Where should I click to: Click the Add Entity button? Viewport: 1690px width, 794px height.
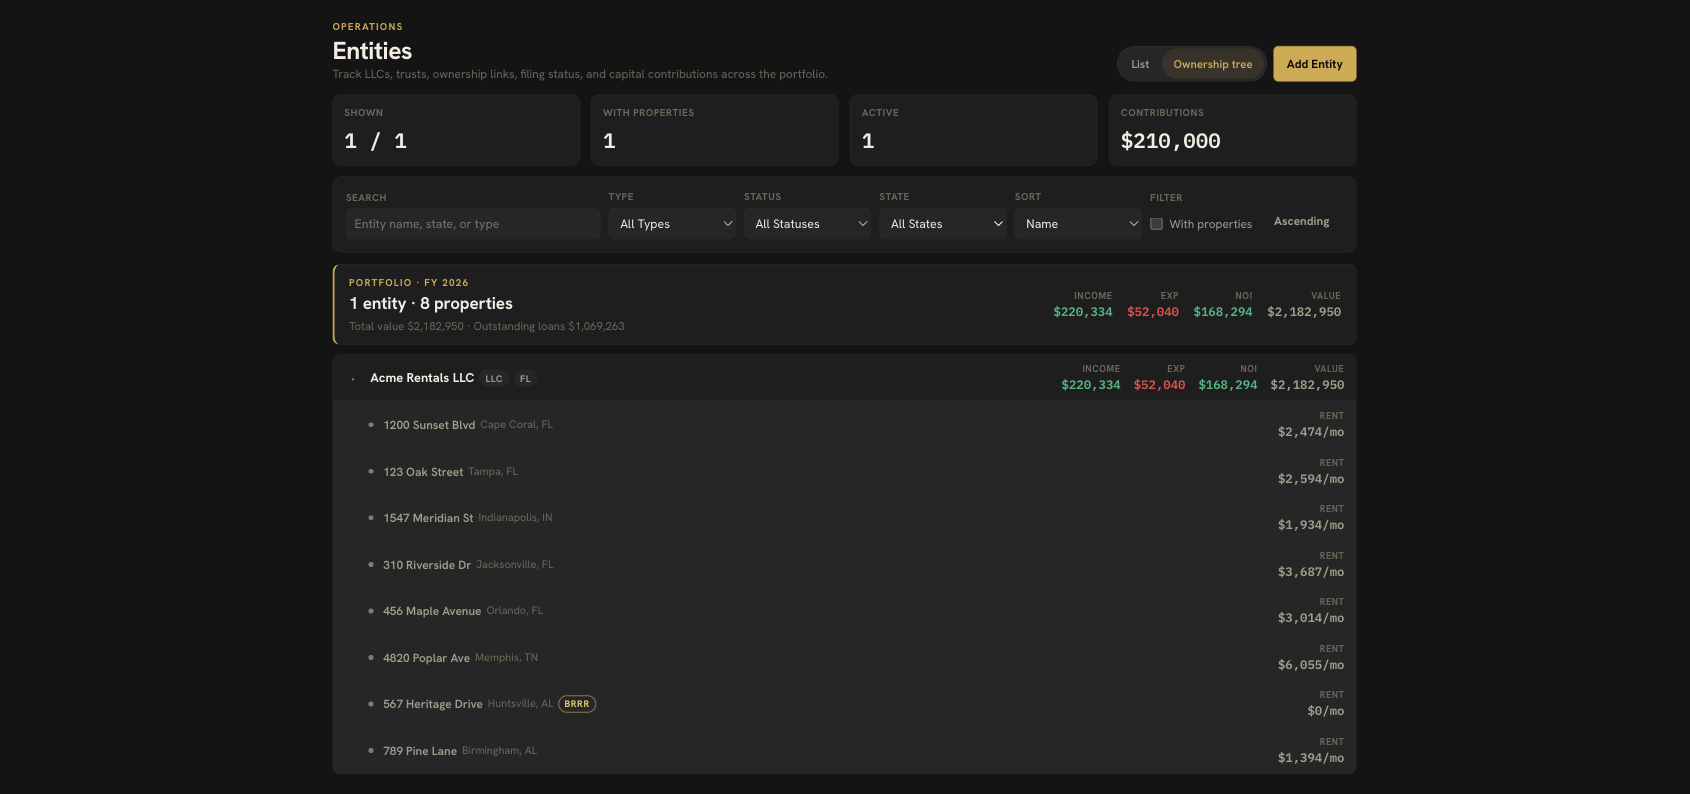[x=1314, y=64]
